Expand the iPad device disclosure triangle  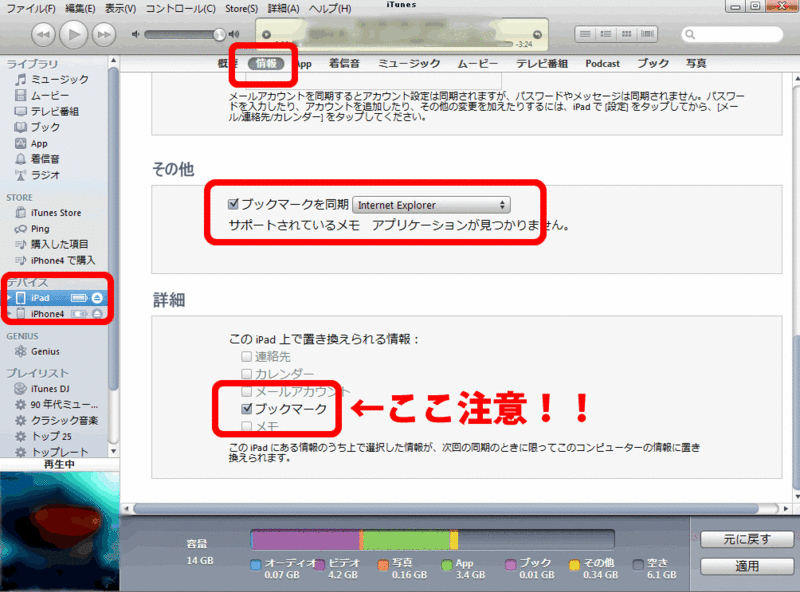point(9,298)
